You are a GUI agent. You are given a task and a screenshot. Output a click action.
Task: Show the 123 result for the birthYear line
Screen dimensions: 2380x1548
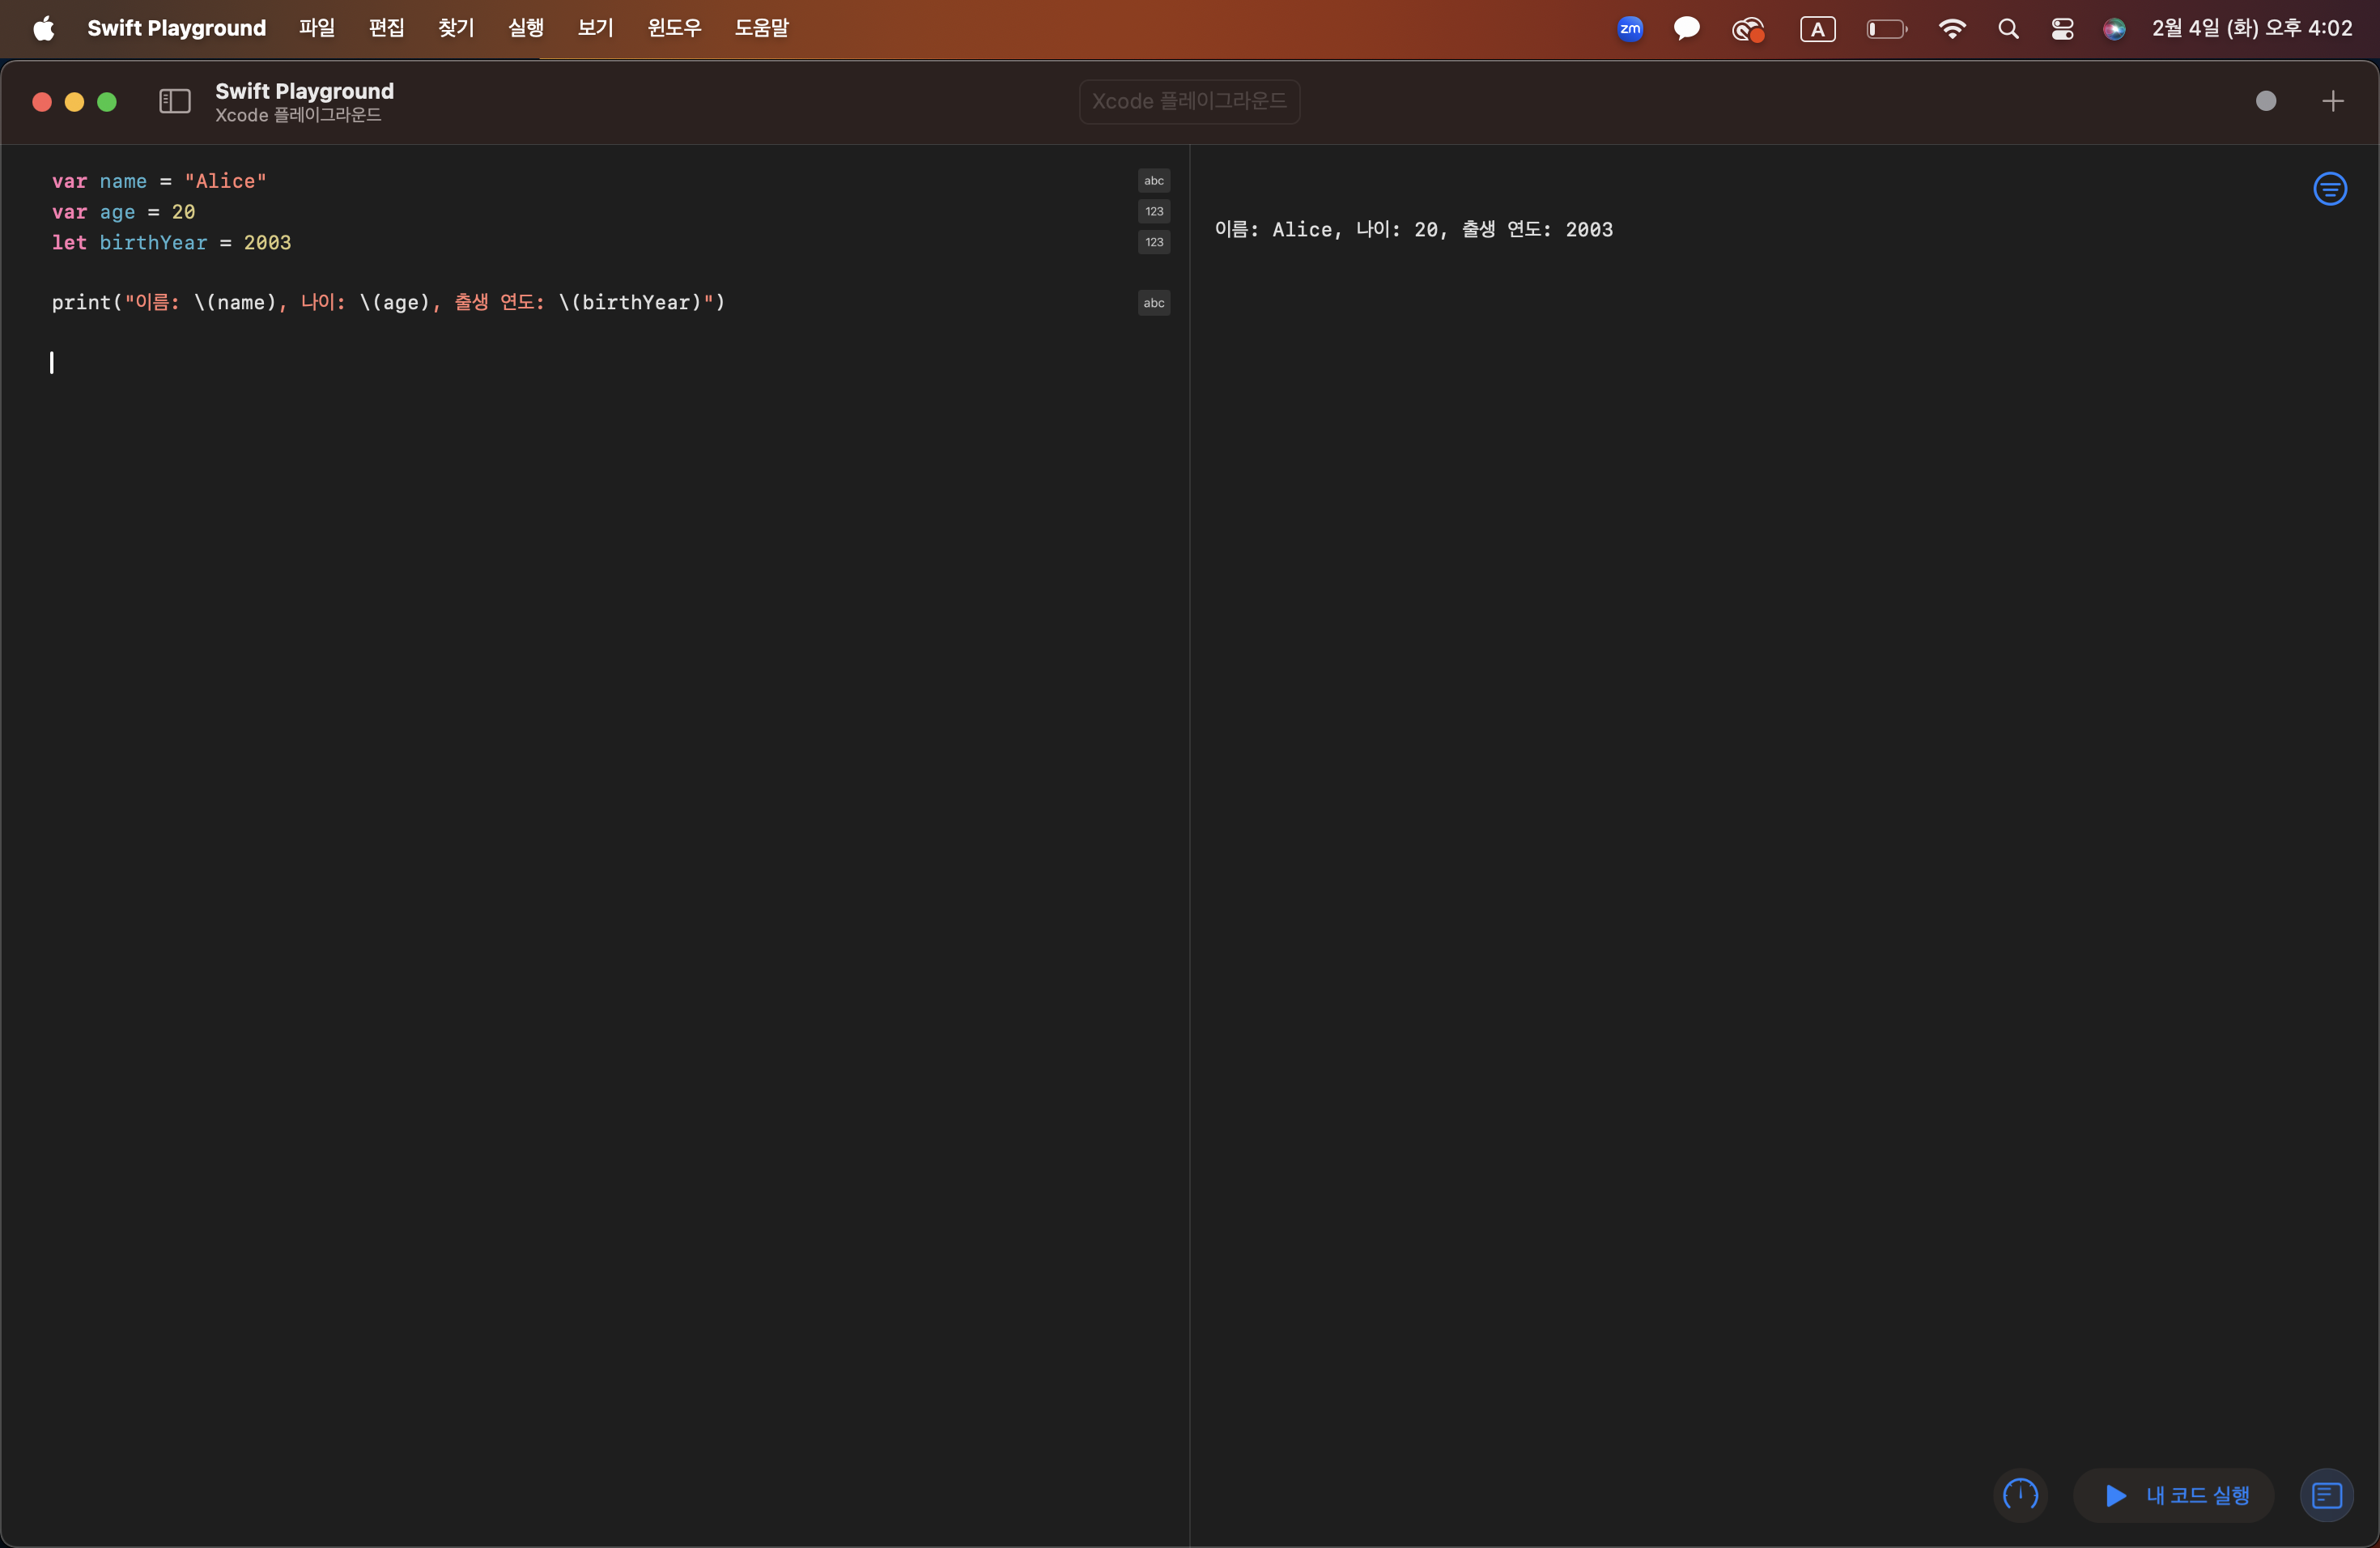[1153, 243]
